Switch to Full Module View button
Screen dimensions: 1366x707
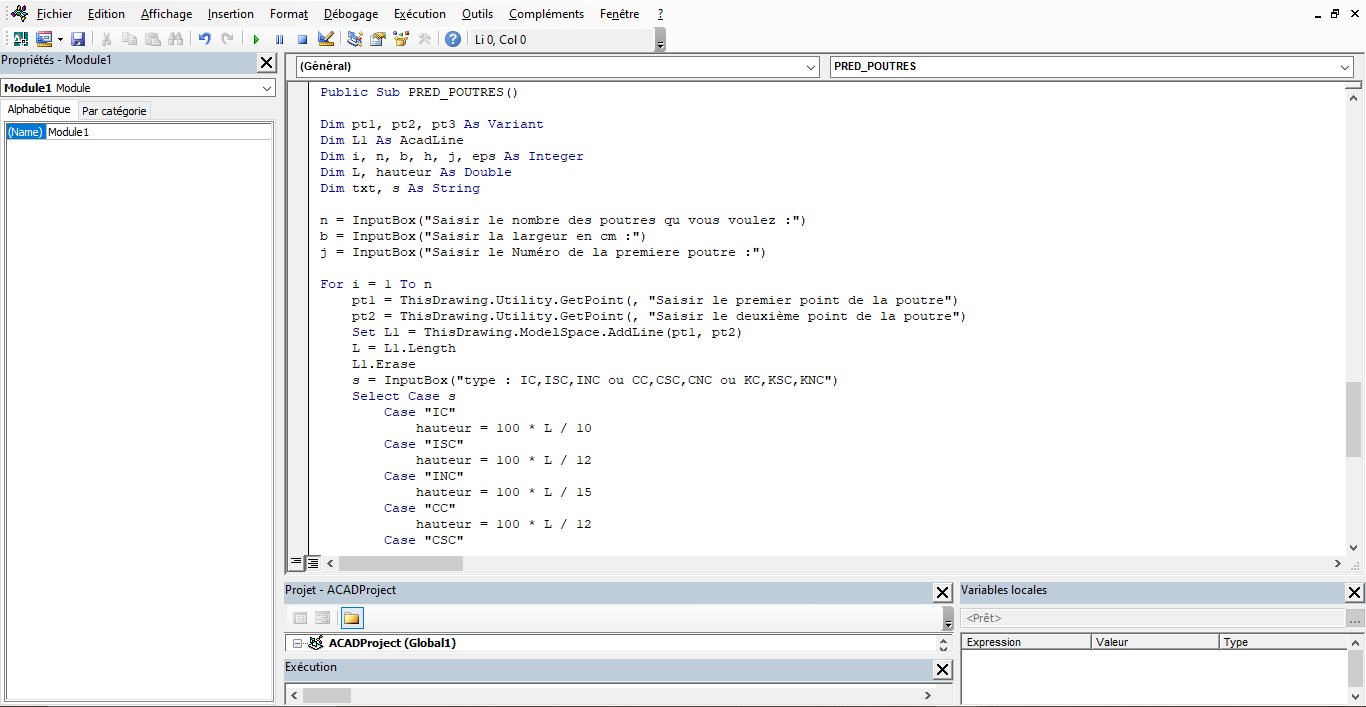click(312, 563)
